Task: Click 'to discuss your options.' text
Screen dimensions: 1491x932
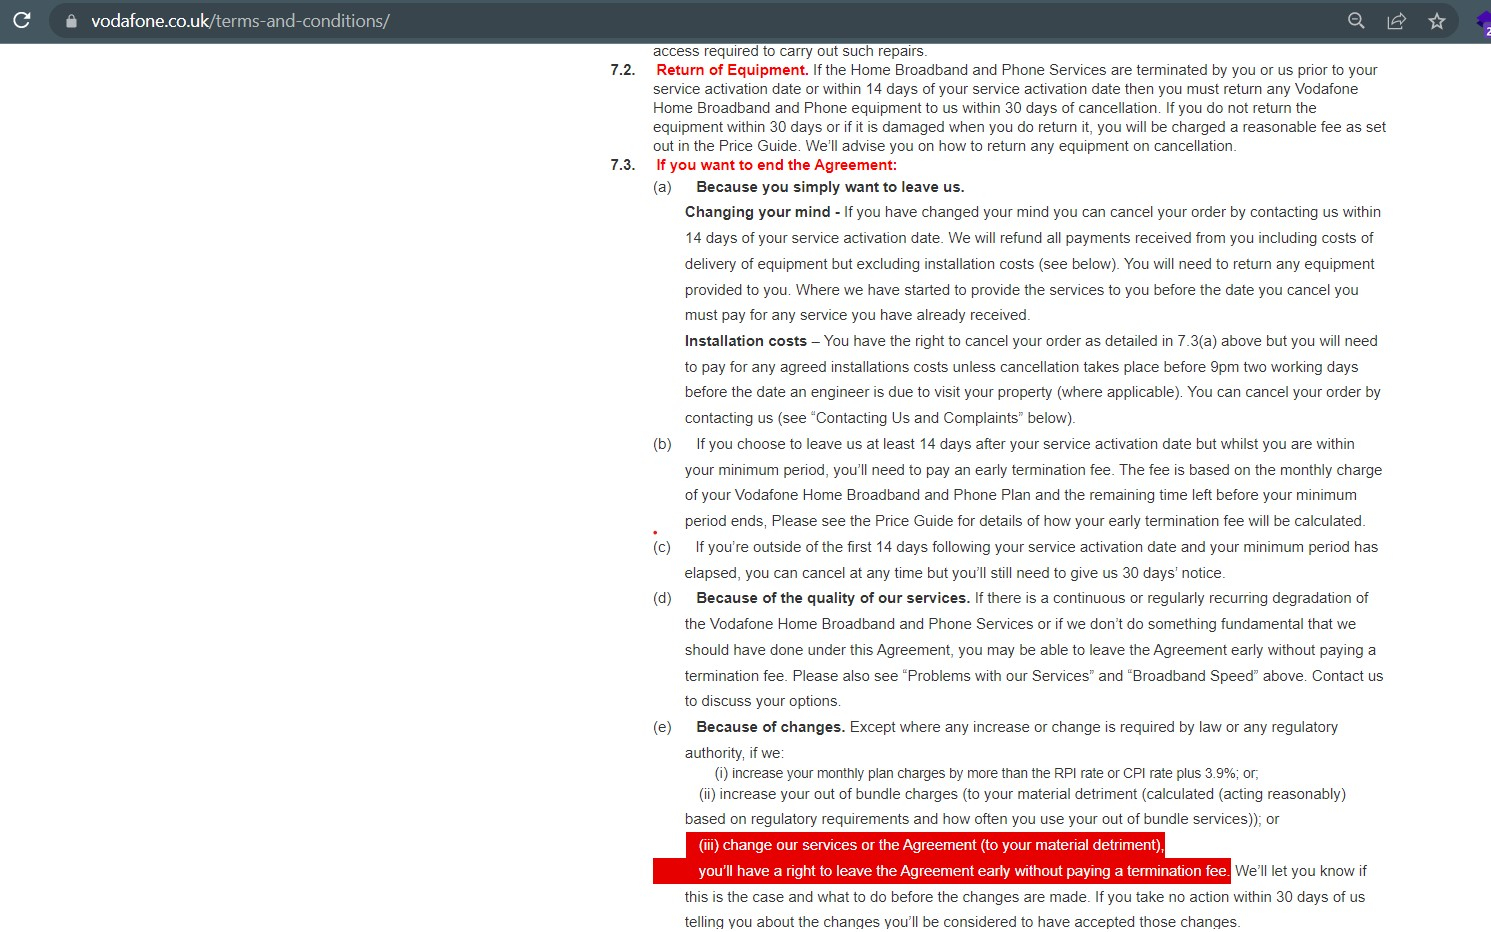Action: 763,701
